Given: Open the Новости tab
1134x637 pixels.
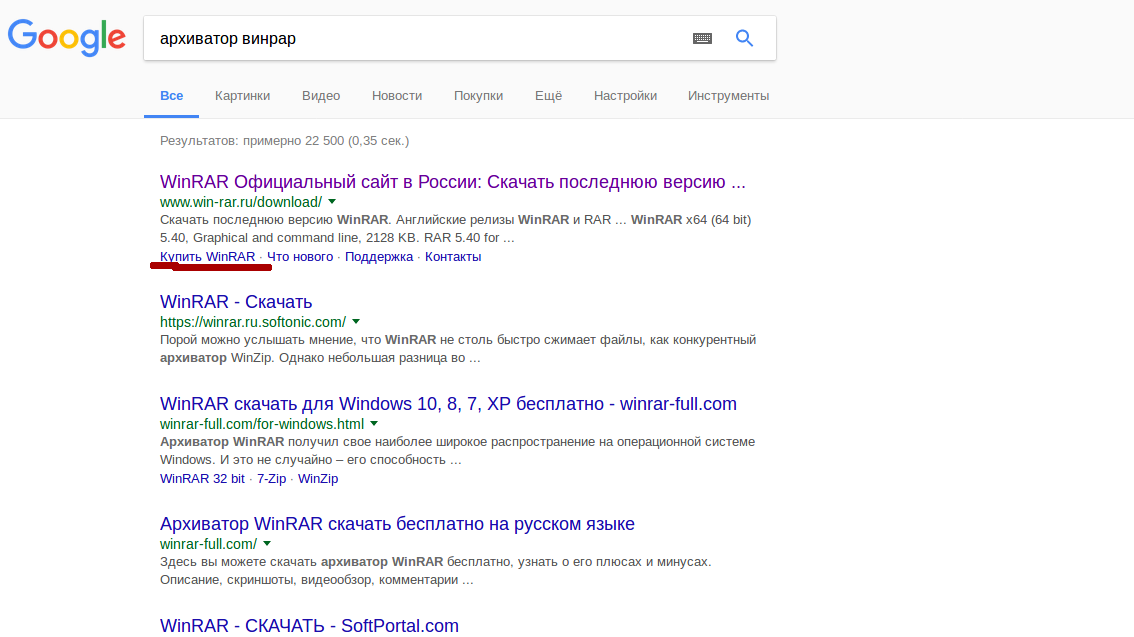Looking at the screenshot, I should pos(397,95).
